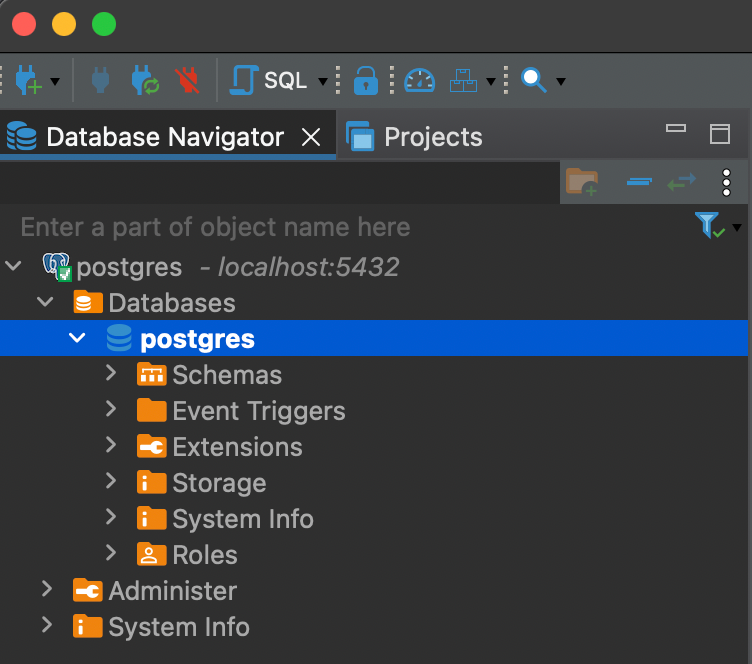Click the magnifier search icon
This screenshot has height=664, width=752.
tap(534, 81)
